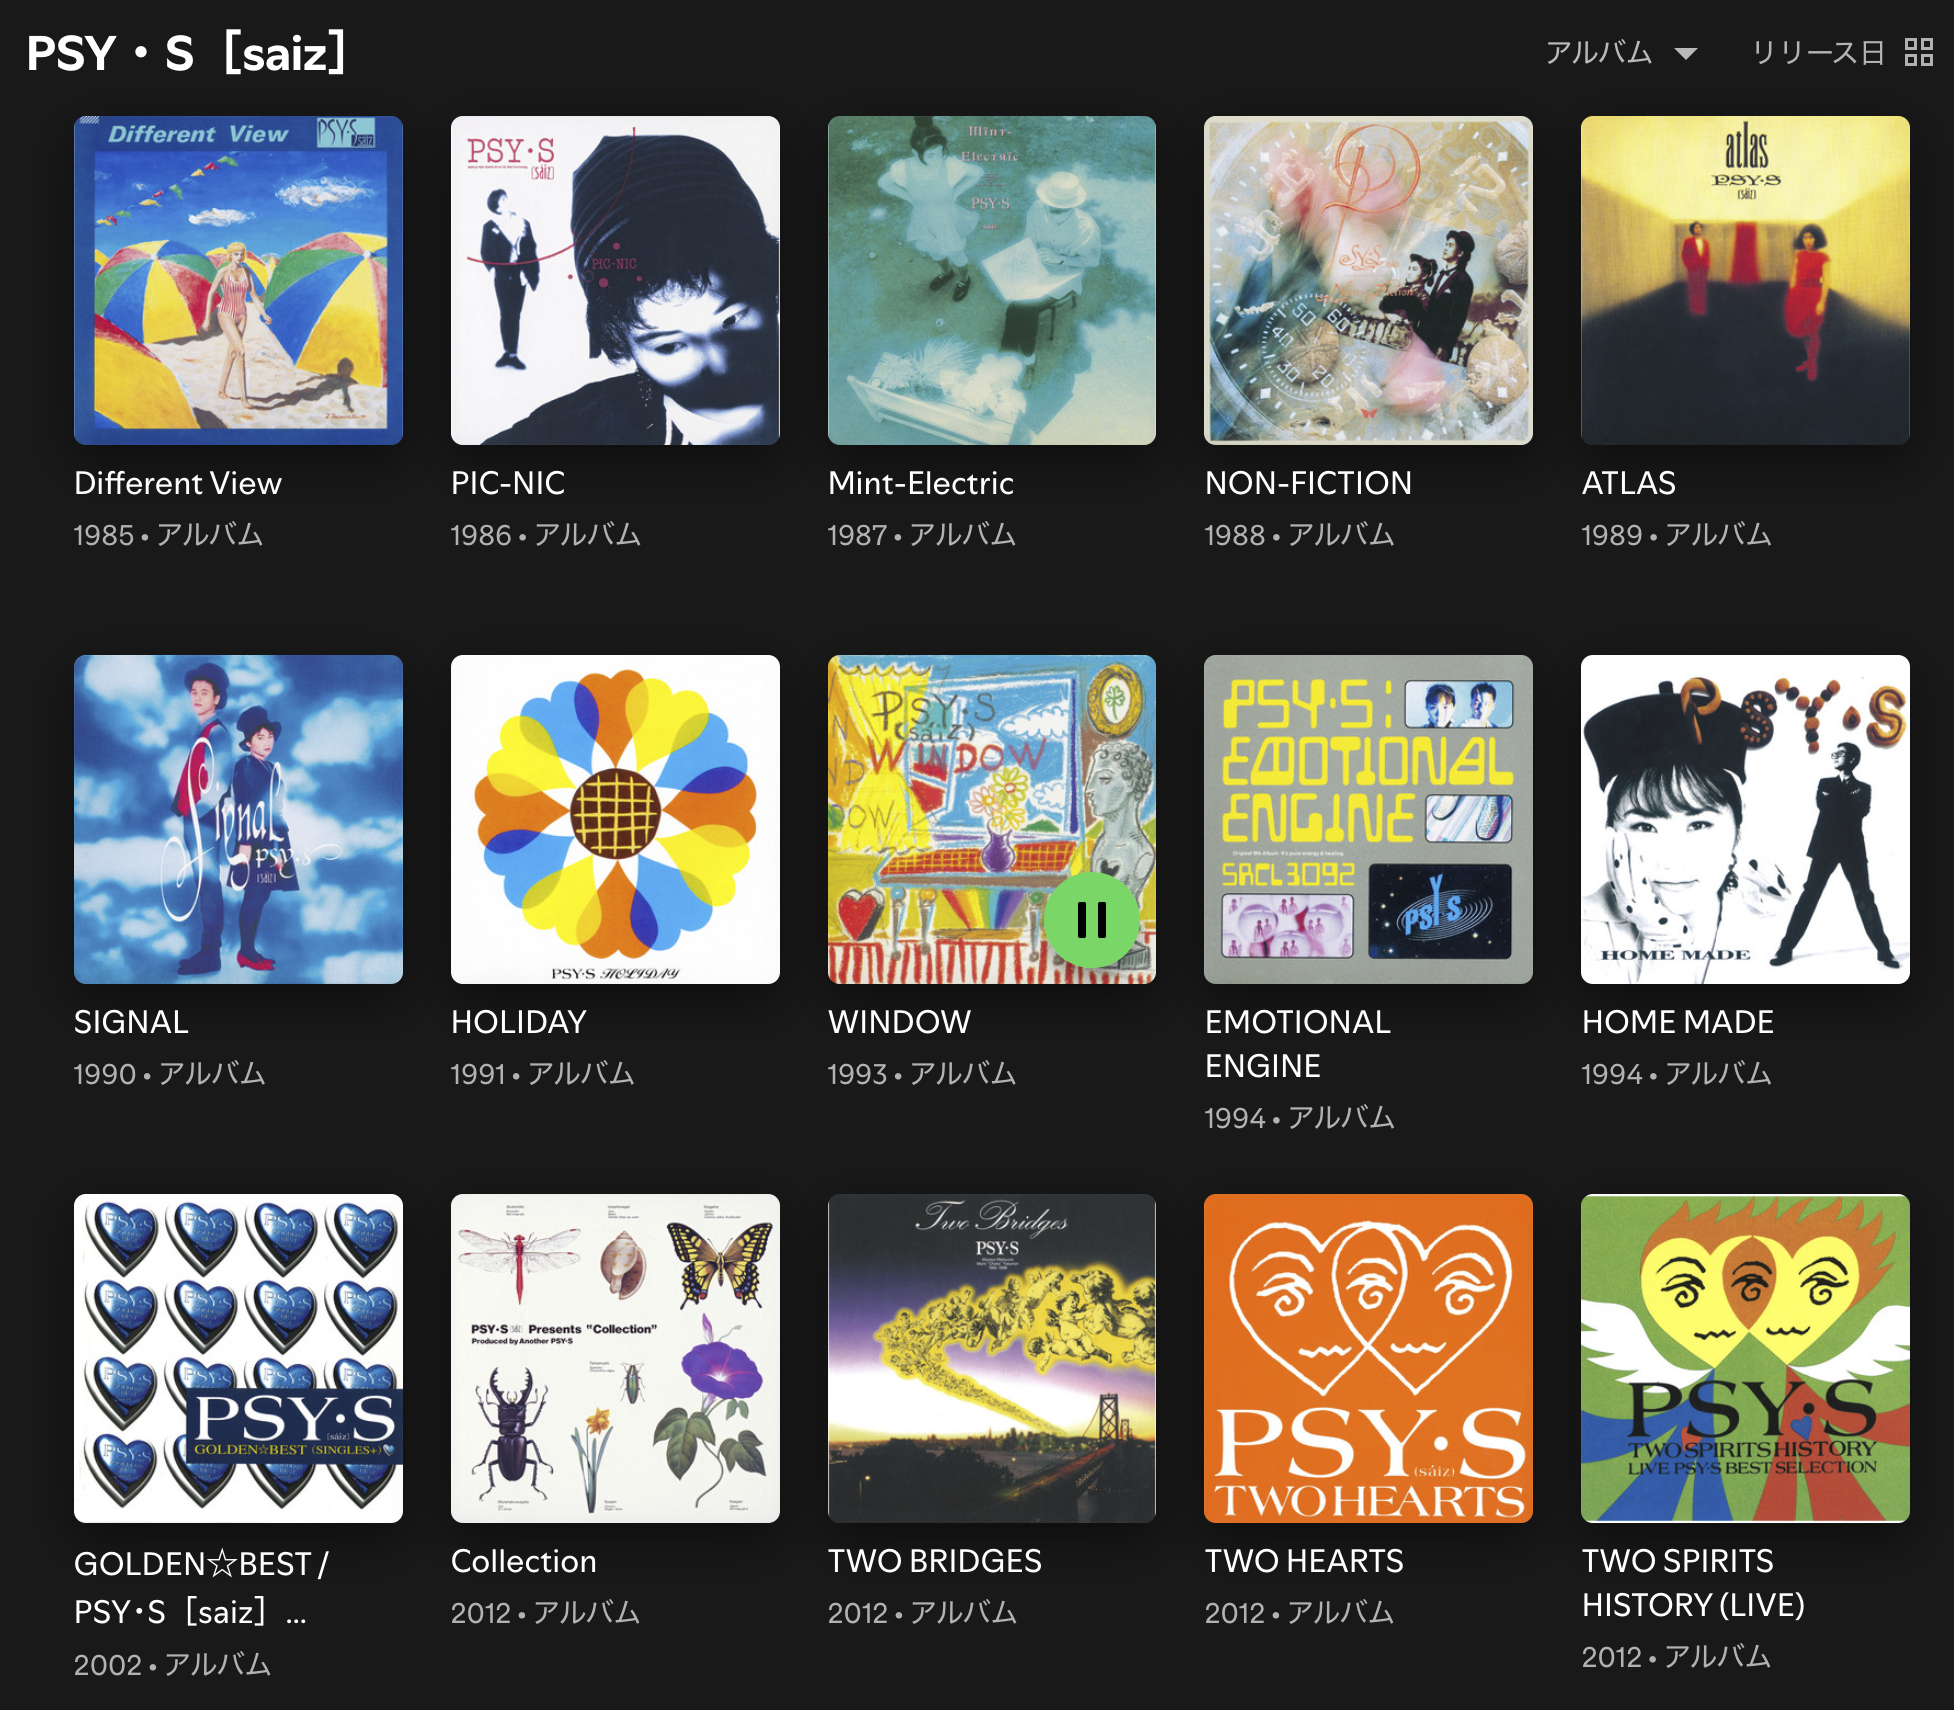Open the EMOTIONAL ENGINE album cover
The image size is (1954, 1710).
(x=1368, y=819)
